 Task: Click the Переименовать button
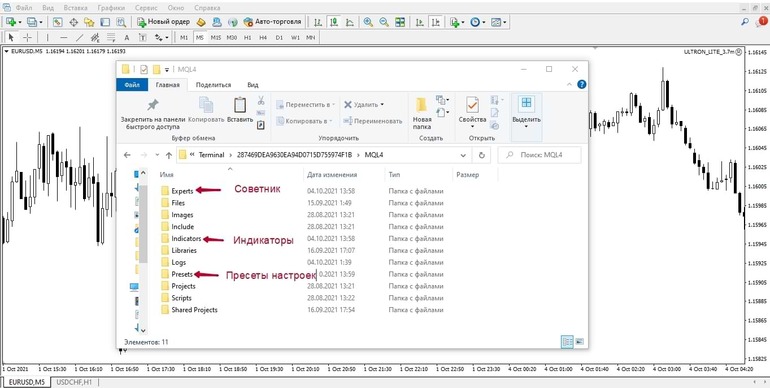click(x=372, y=120)
